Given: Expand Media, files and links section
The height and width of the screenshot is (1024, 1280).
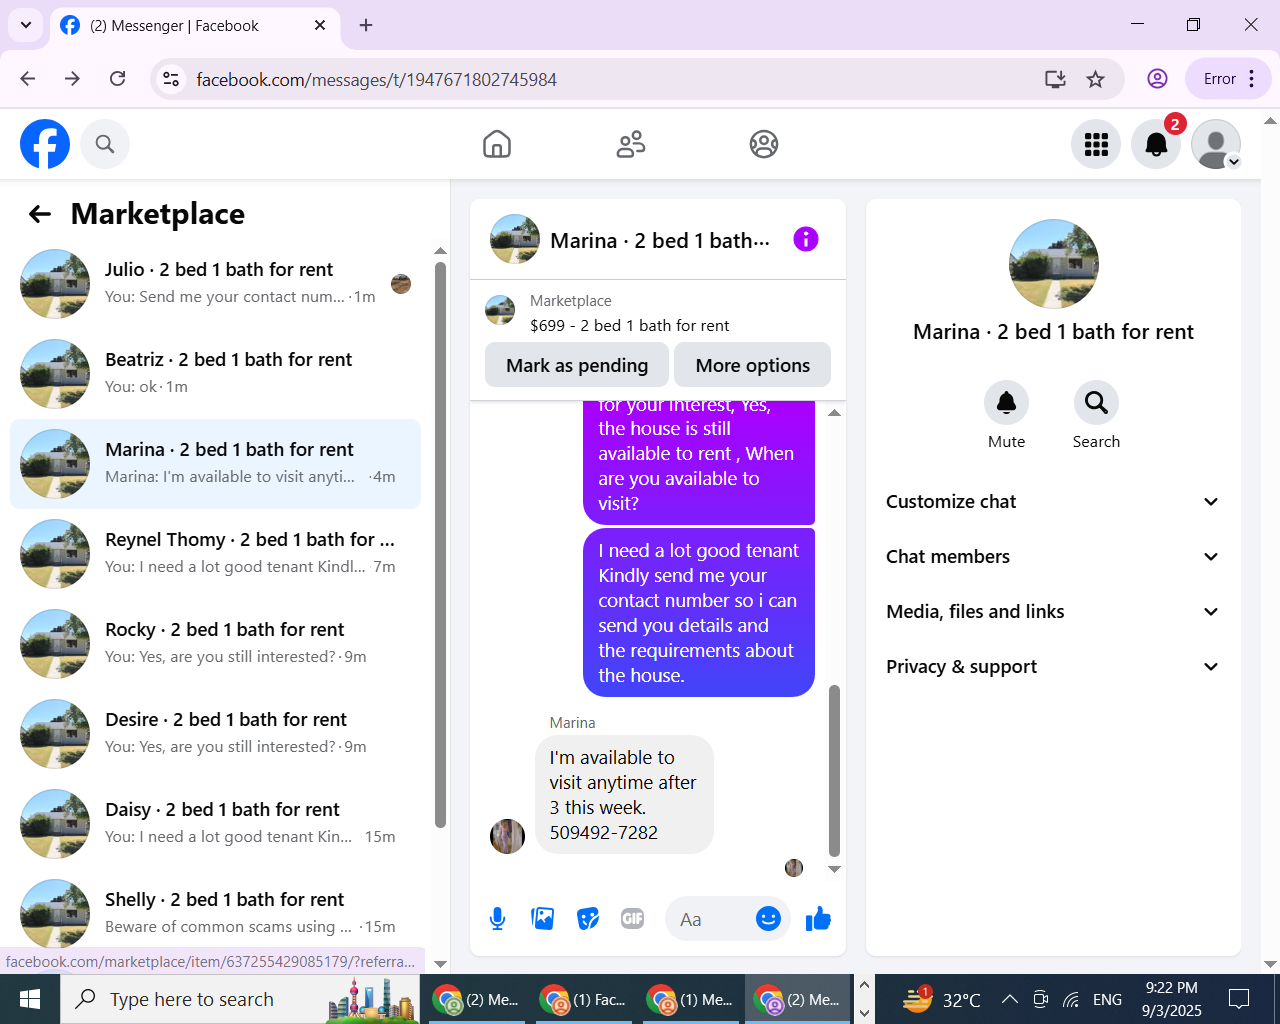Looking at the screenshot, I should [1053, 612].
